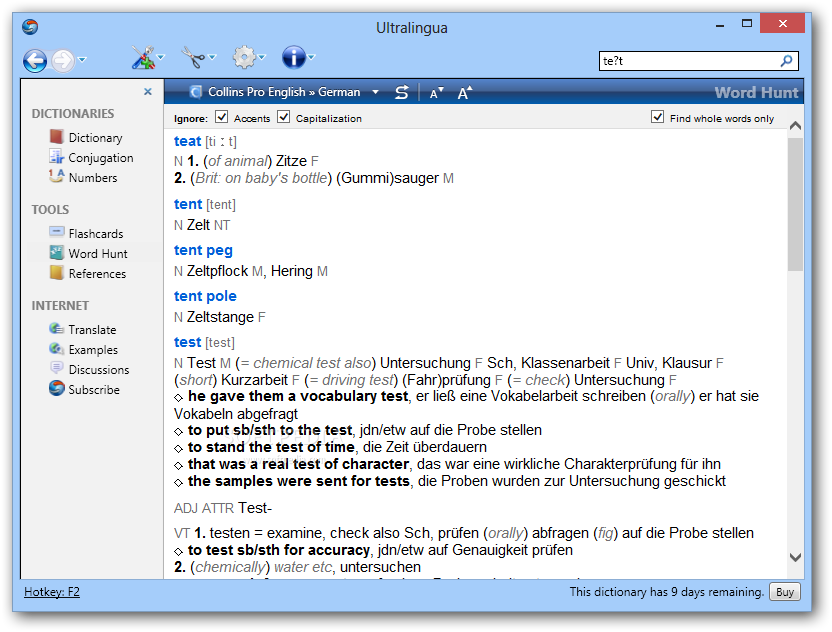Click the blue Back arrow button
The height and width of the screenshot is (632, 832).
tap(35, 60)
